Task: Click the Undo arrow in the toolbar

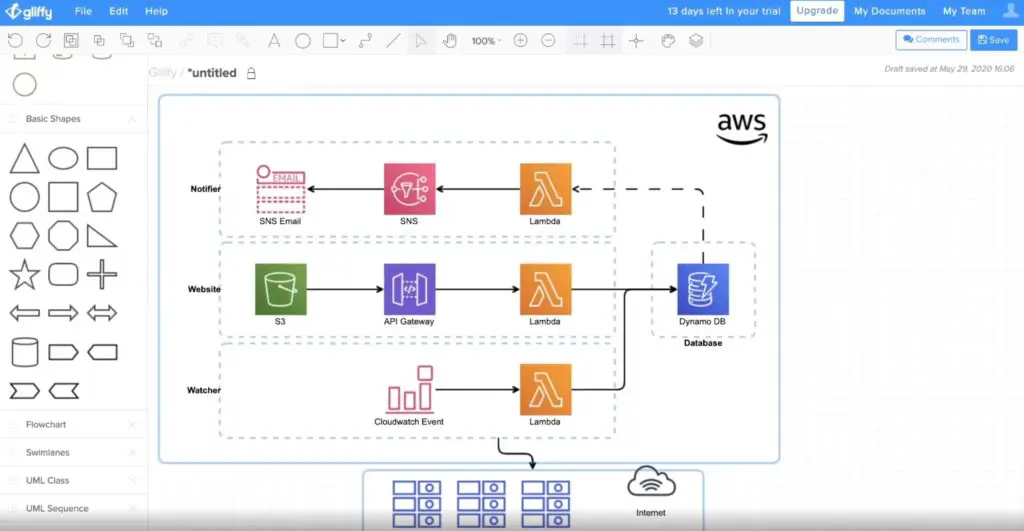Action: (x=15, y=40)
